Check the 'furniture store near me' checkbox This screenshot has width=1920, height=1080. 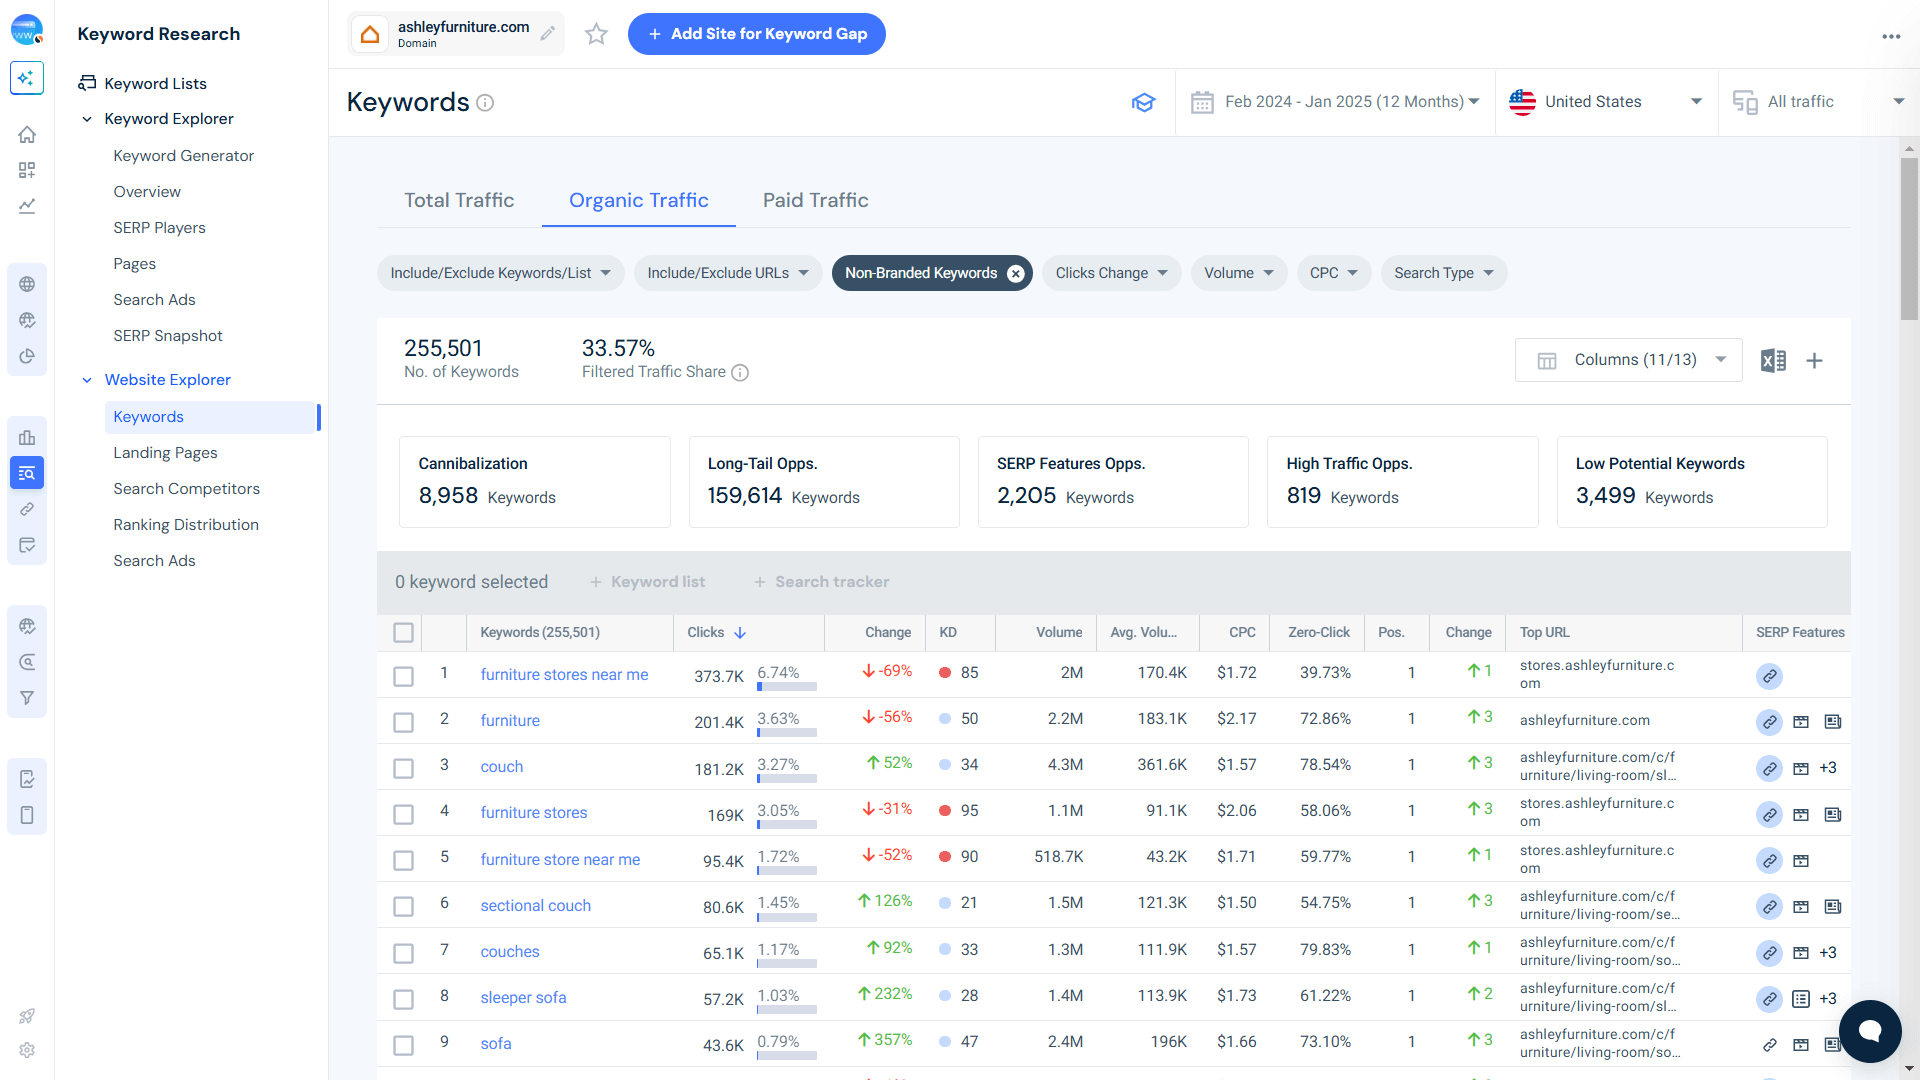403,860
